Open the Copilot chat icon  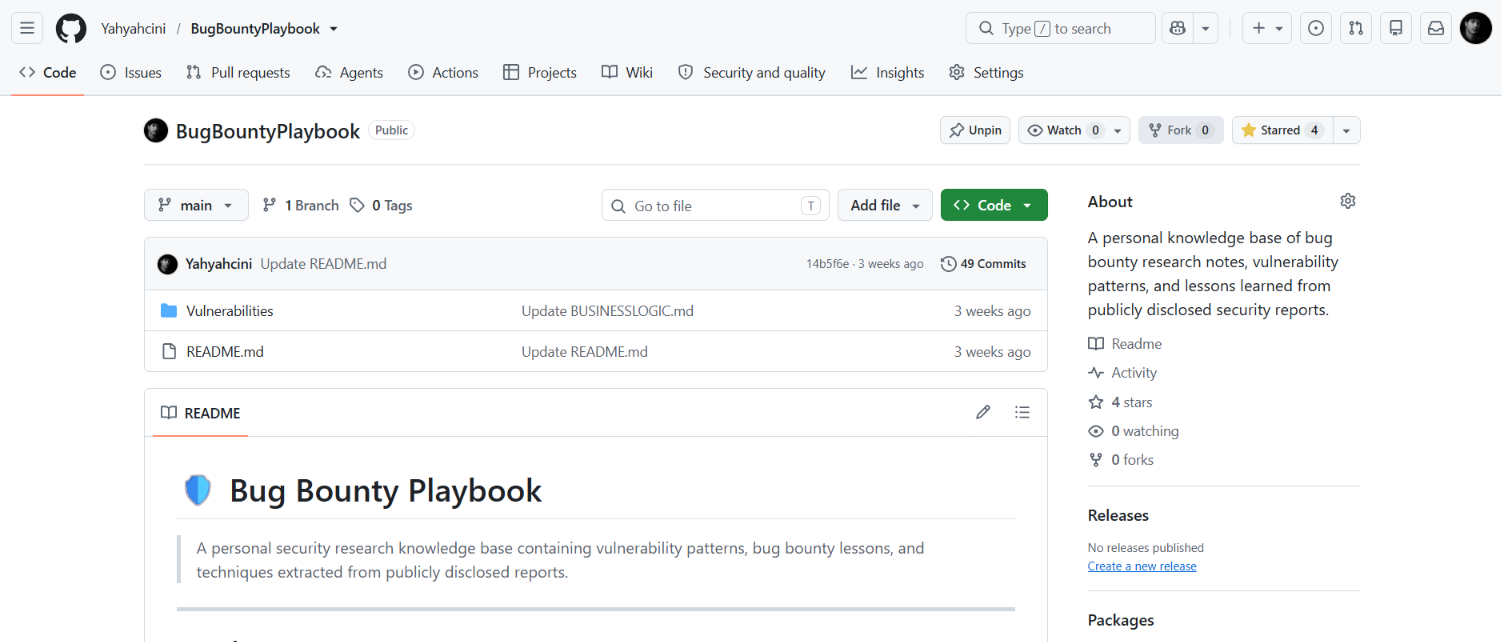[1179, 28]
